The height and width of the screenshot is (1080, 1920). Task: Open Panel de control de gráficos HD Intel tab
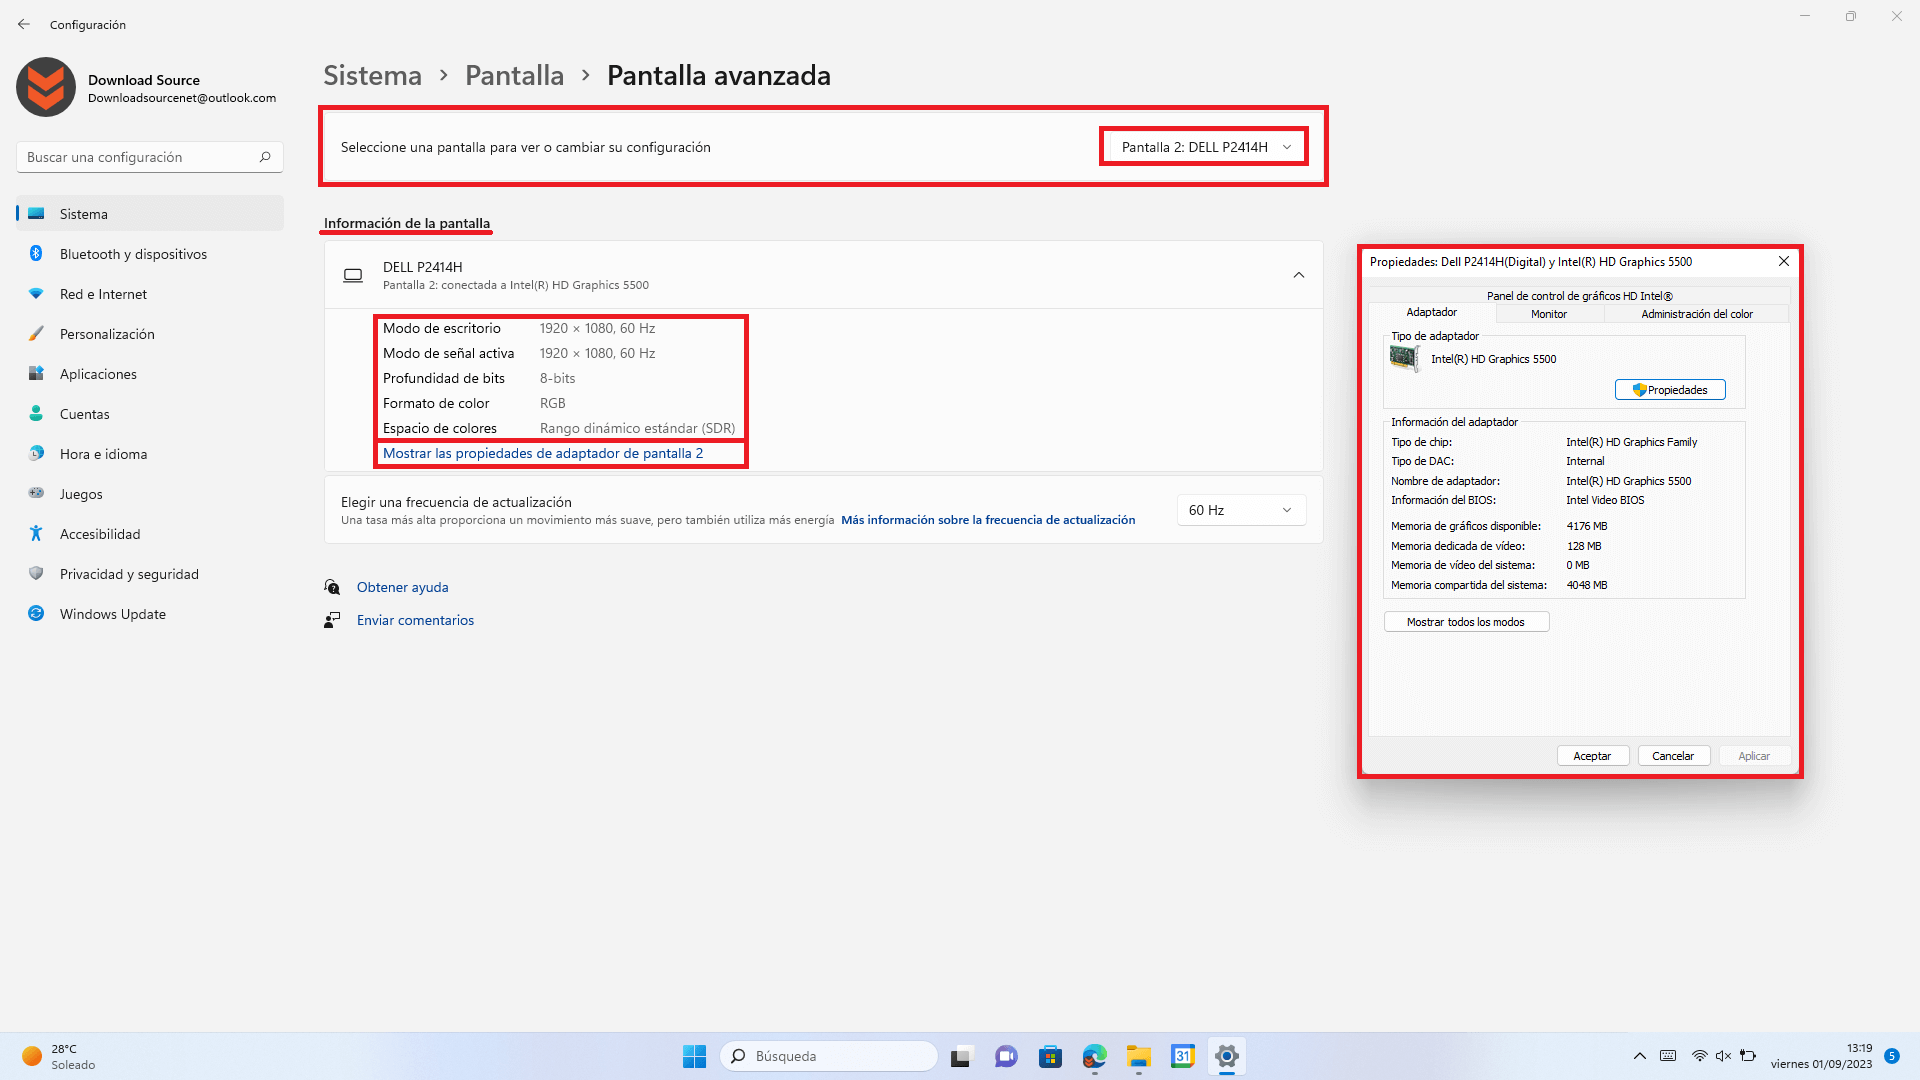tap(1579, 296)
